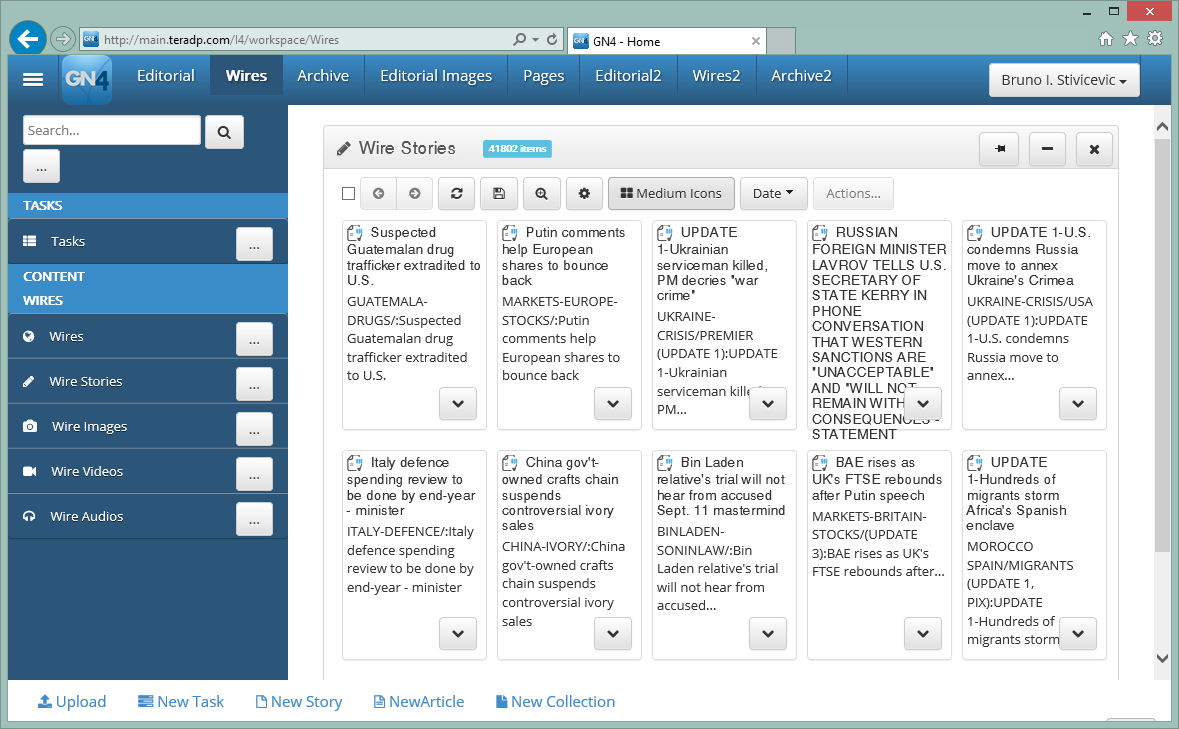Open the listing settings gear
Viewport: 1179px width, 729px height.
(x=584, y=194)
